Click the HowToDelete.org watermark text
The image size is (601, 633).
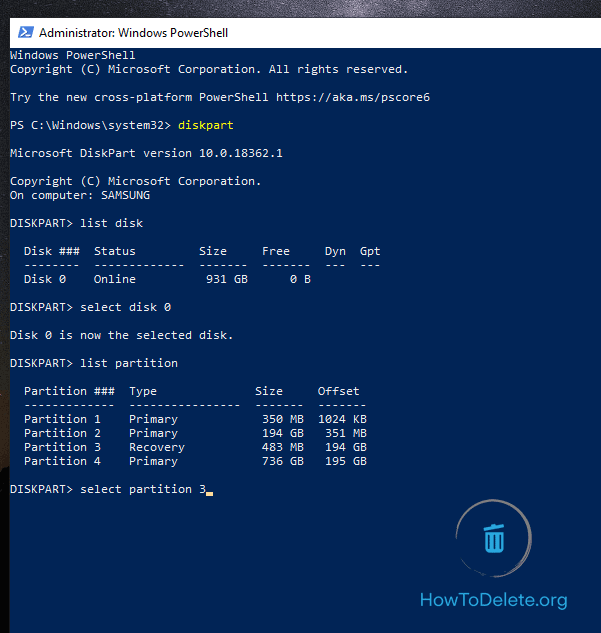click(x=493, y=601)
